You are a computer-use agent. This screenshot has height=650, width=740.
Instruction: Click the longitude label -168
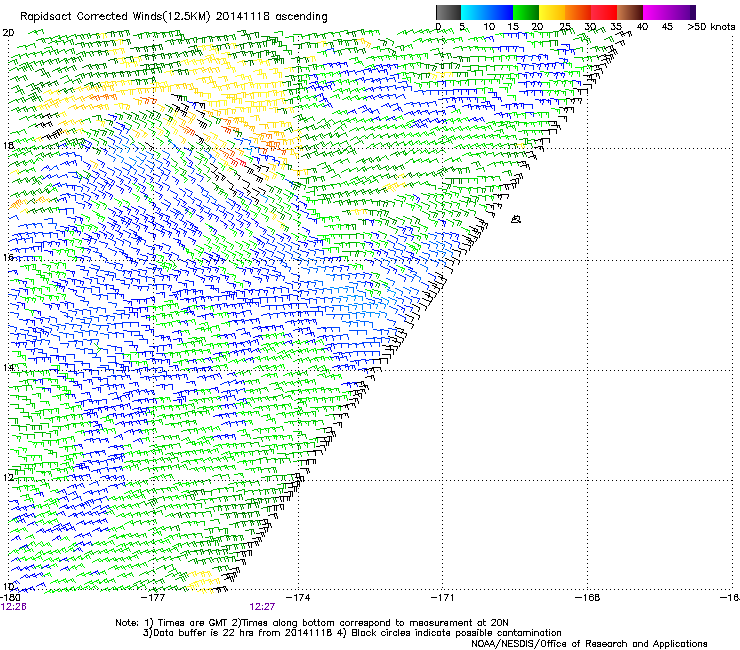[x=588, y=598]
